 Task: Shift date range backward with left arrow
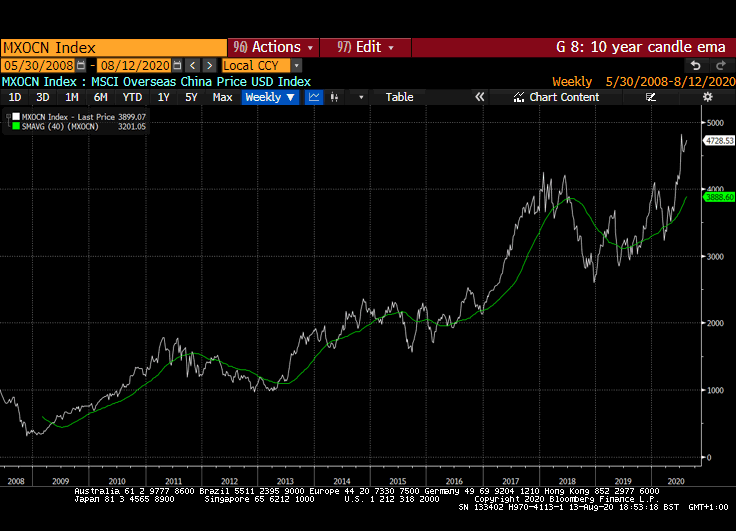(192, 65)
